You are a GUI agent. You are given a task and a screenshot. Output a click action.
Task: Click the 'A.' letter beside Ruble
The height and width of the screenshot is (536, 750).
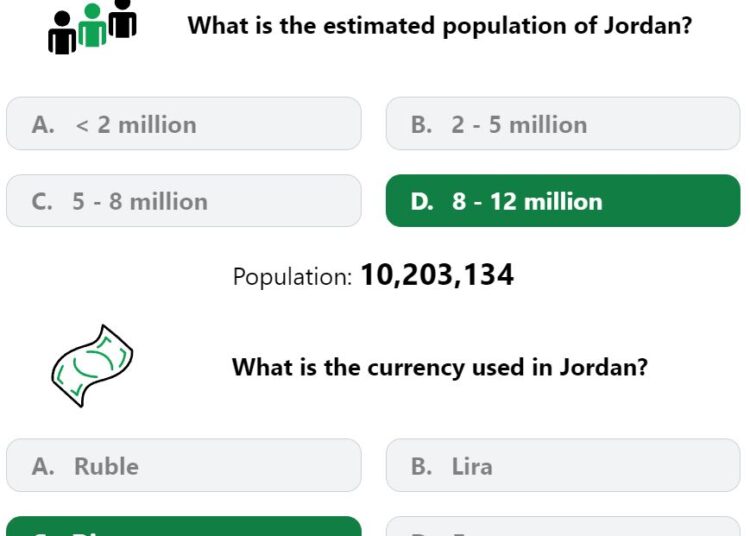coord(43,466)
